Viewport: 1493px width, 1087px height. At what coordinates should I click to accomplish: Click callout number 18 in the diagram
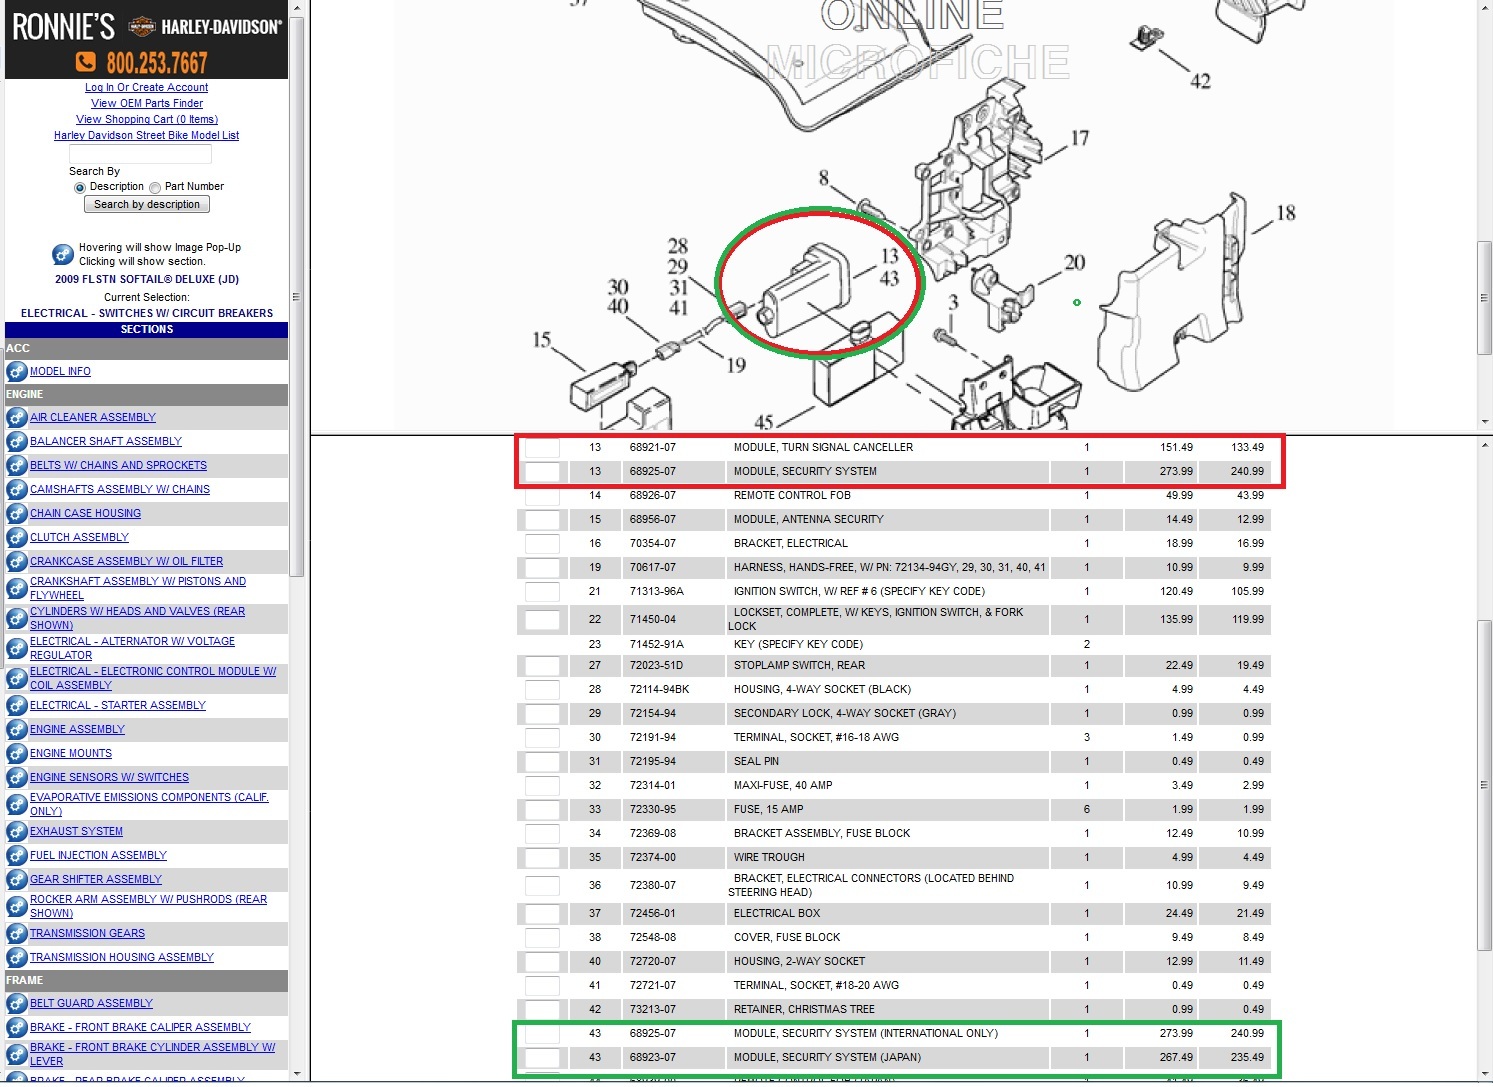[x=1286, y=213]
